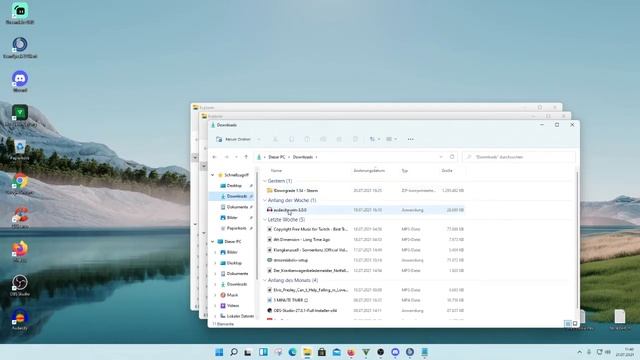Show hidden system tray icons

pyautogui.click(x=580, y=352)
